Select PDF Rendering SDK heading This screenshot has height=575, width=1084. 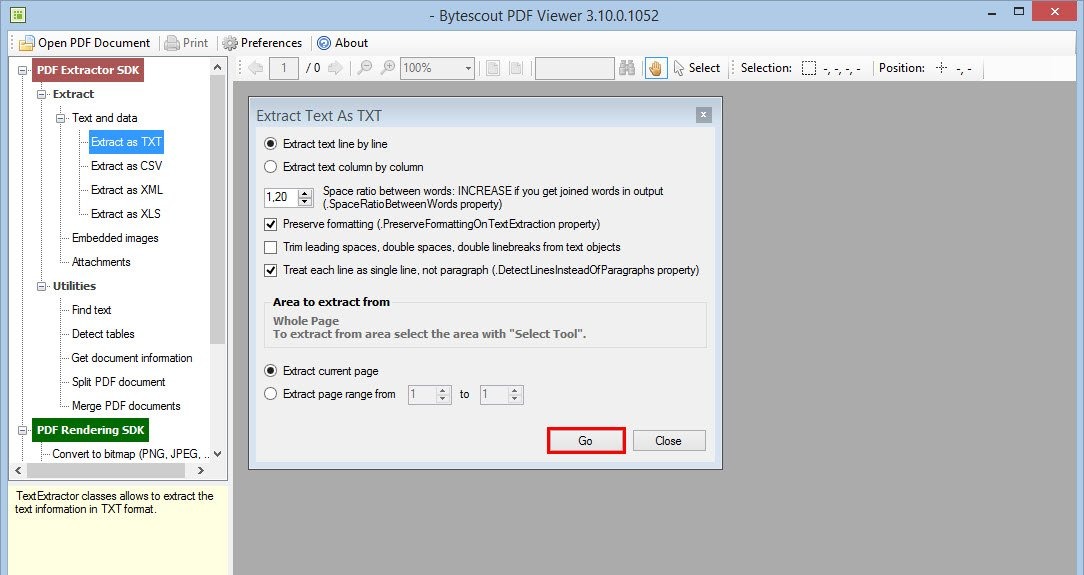click(91, 430)
